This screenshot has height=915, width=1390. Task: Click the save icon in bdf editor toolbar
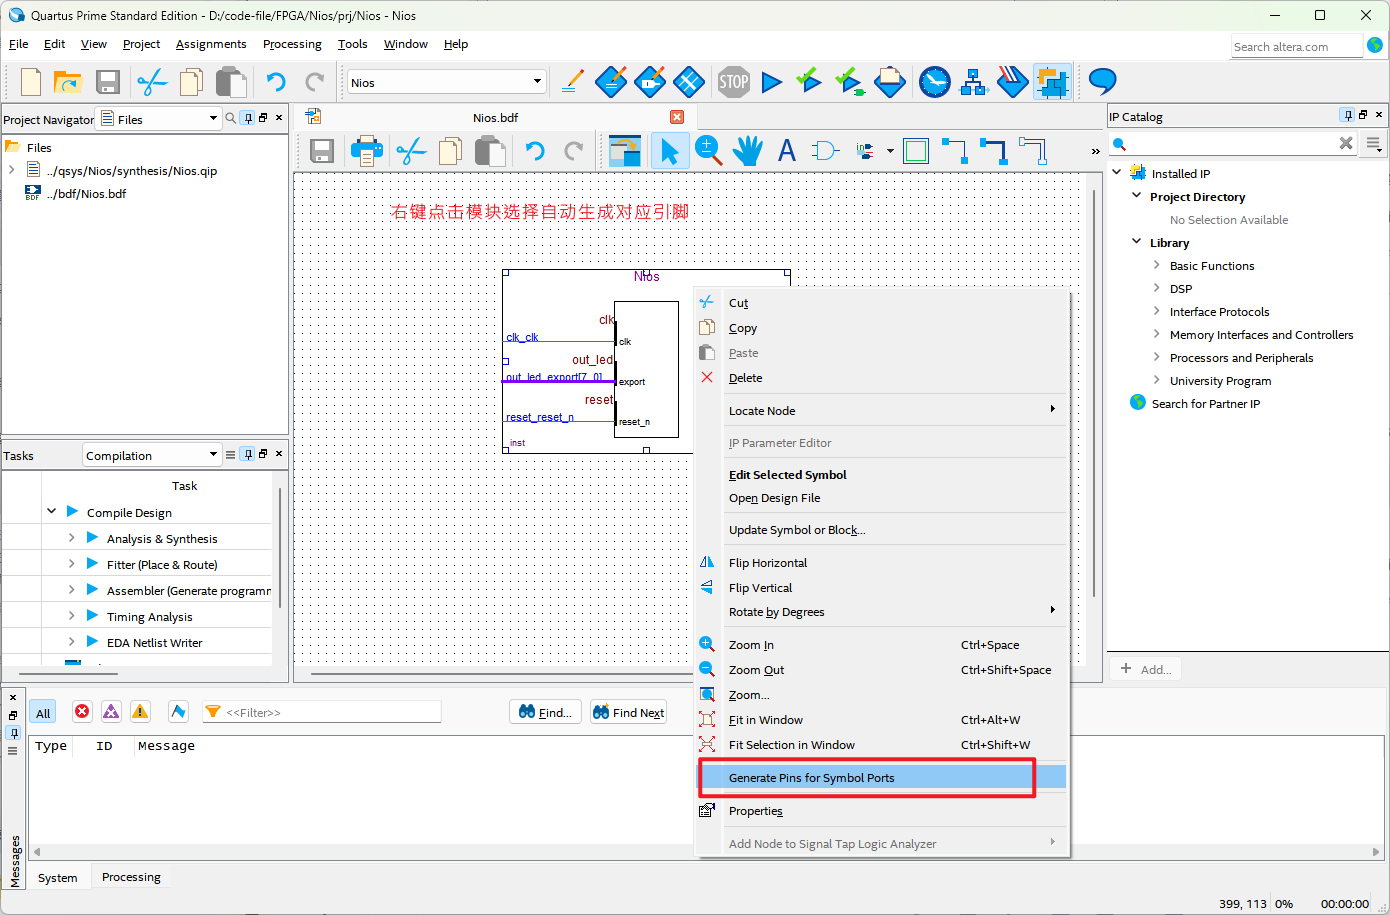point(321,151)
